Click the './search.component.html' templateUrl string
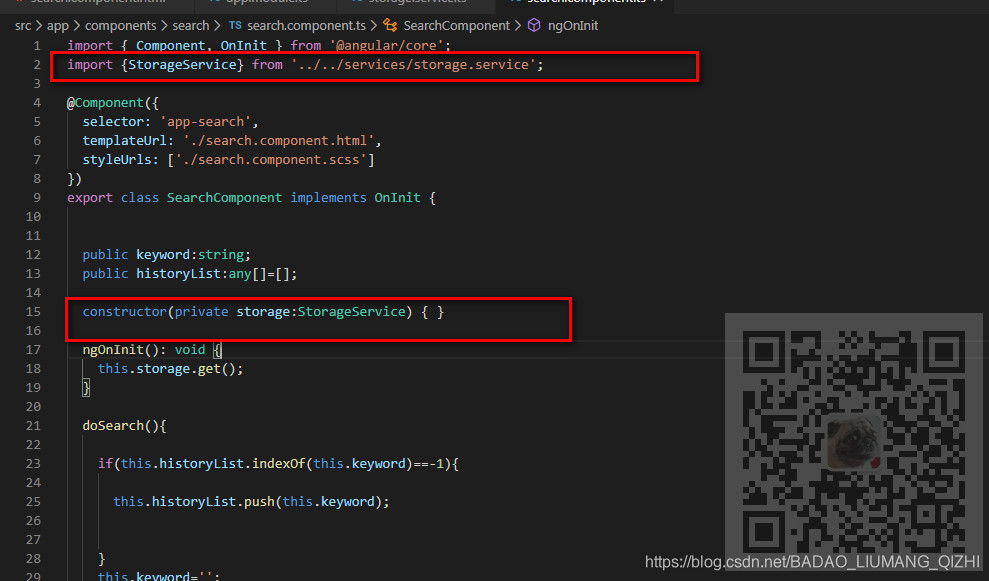This screenshot has height=581, width=989. tap(279, 141)
